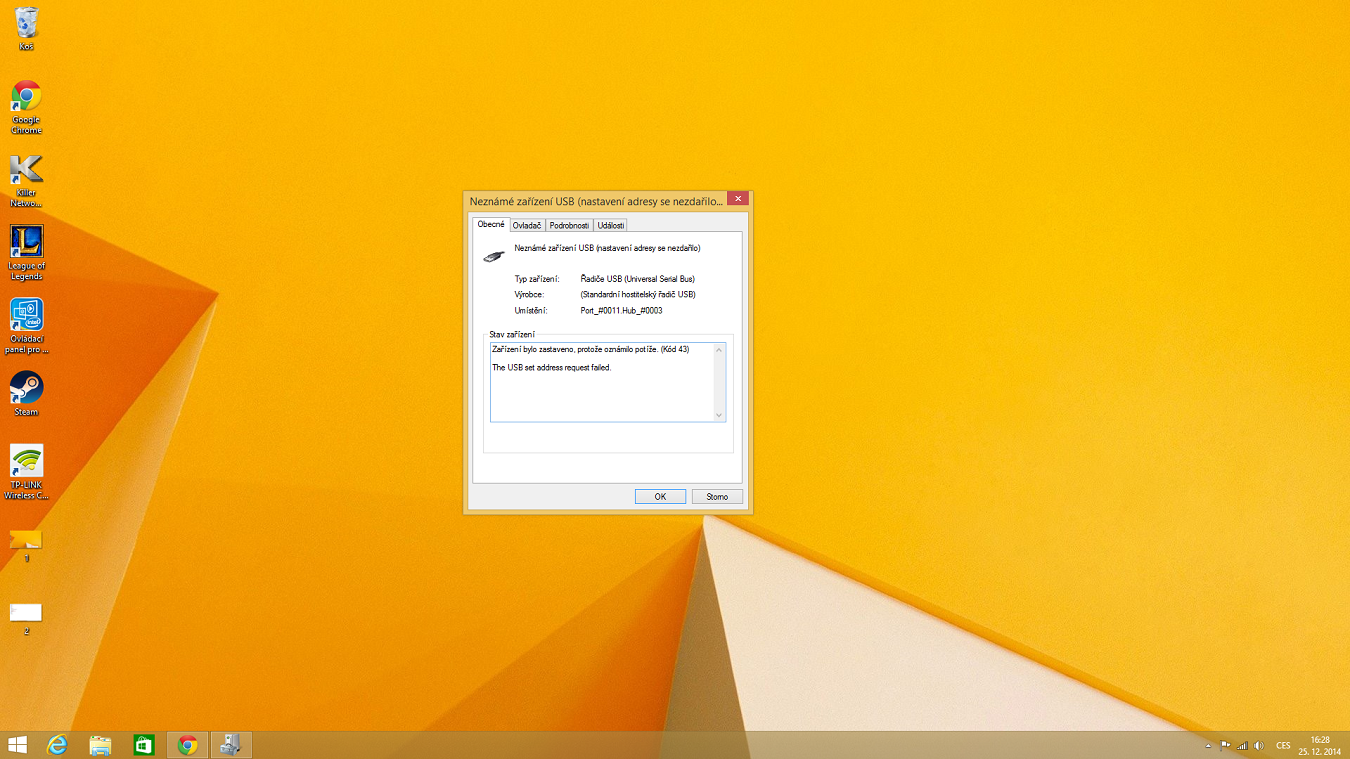Select the image file named 1

pos(26,545)
